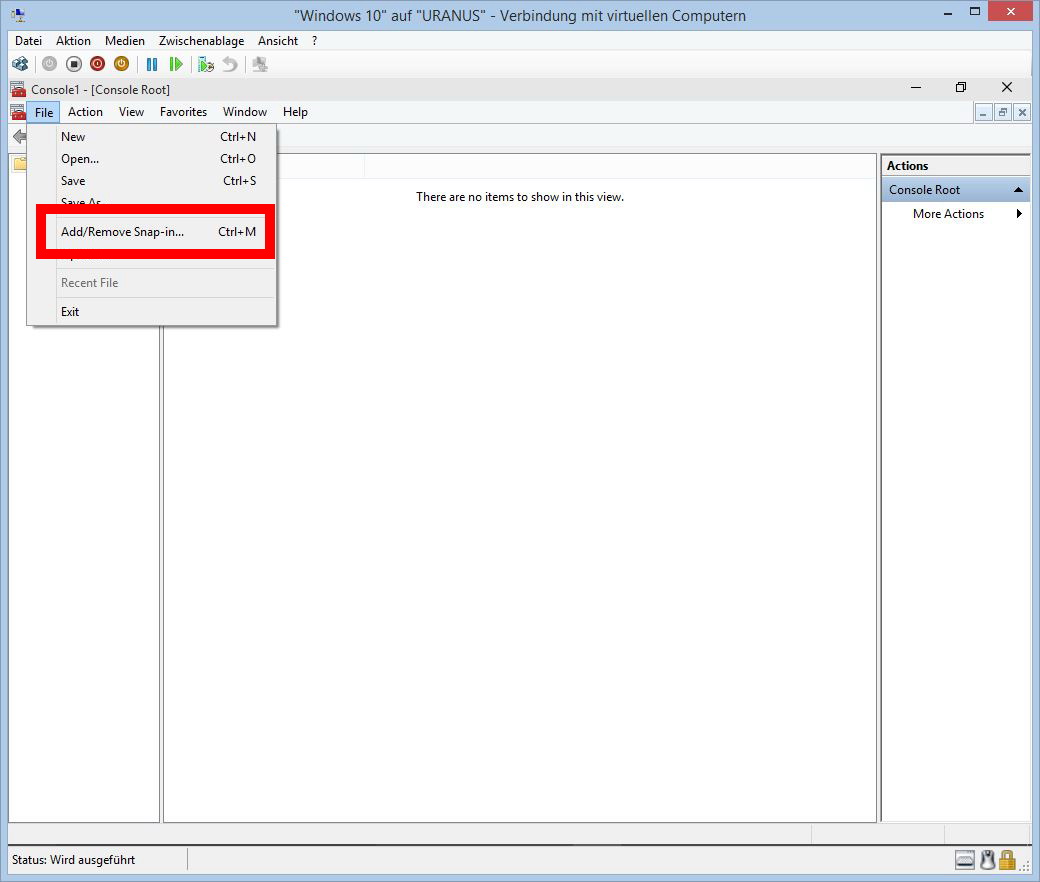Collapse the Console Root actions section
1040x882 pixels.
coord(1018,190)
